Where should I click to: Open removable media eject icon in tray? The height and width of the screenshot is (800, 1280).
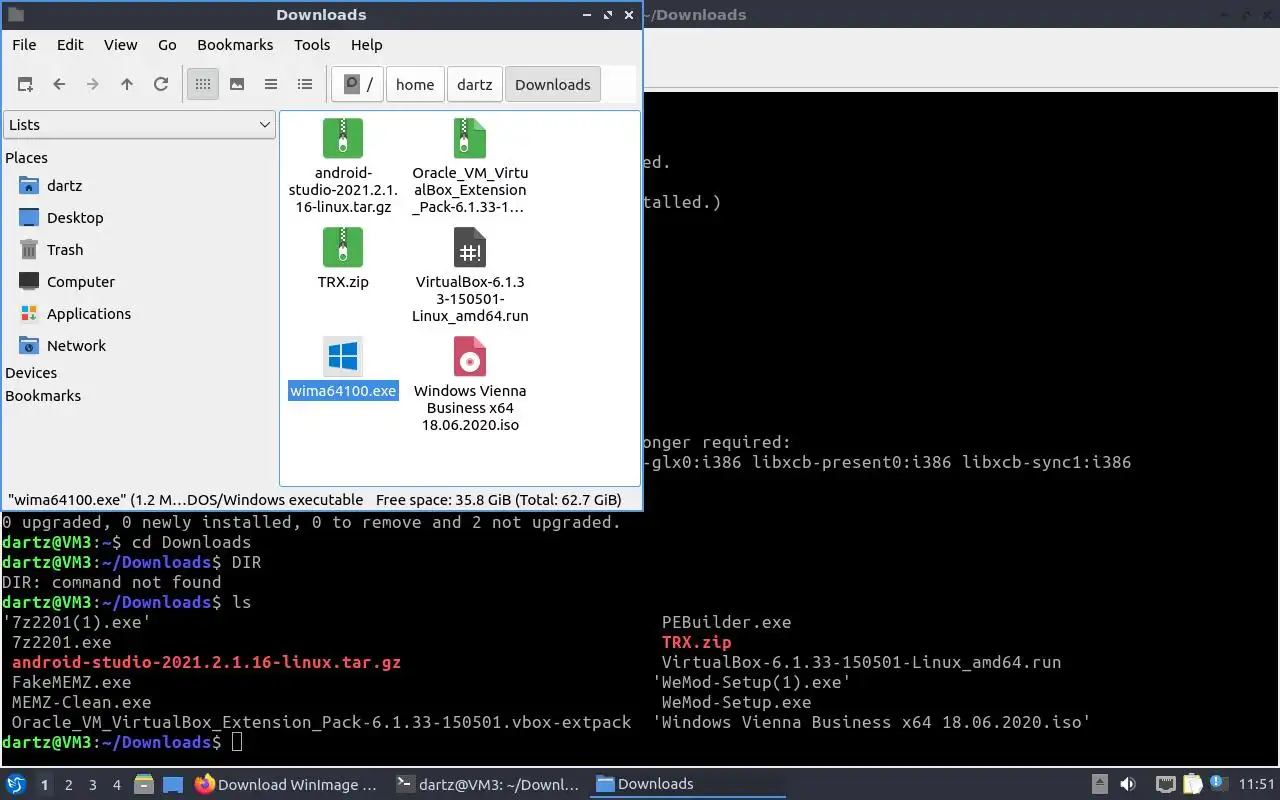coord(1099,785)
